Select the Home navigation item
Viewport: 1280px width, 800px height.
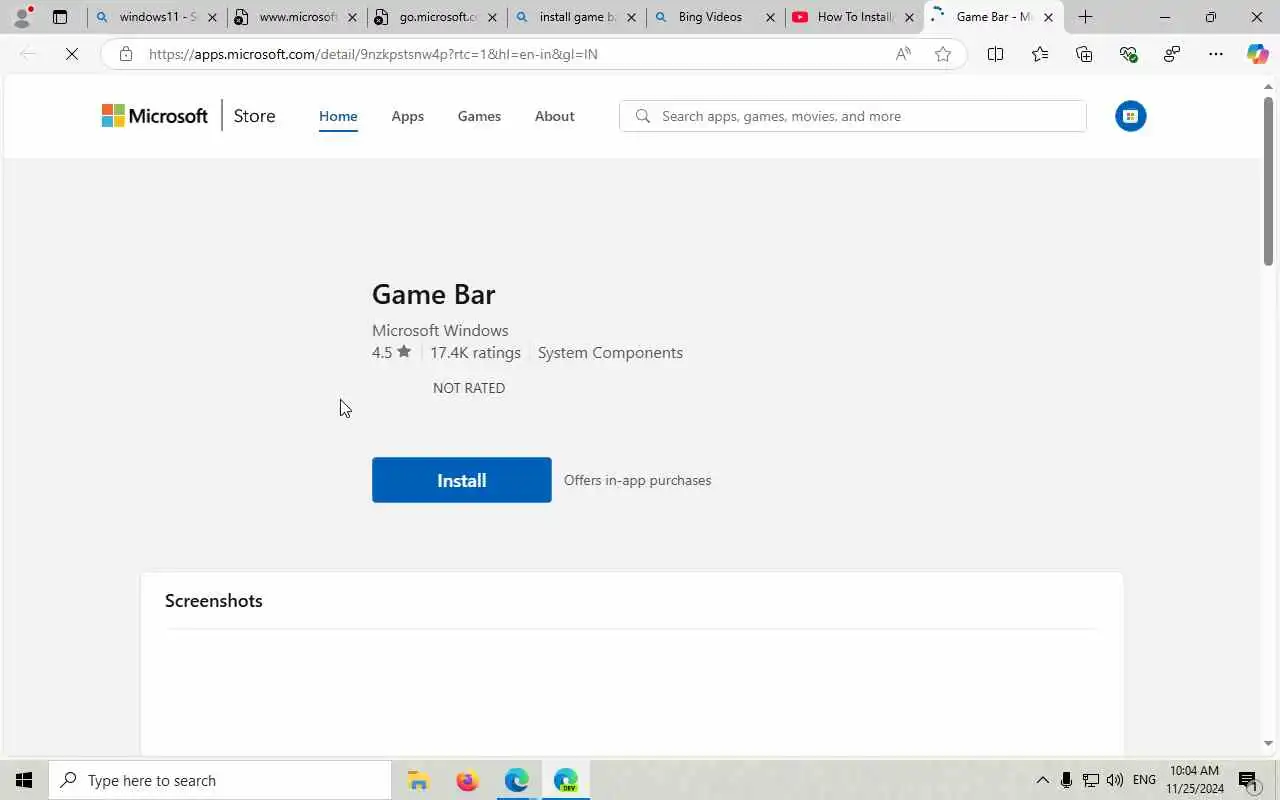coord(338,116)
